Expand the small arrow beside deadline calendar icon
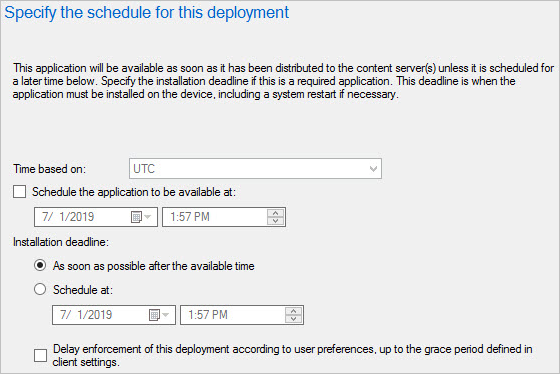Image resolution: width=560 pixels, height=374 pixels. click(165, 315)
